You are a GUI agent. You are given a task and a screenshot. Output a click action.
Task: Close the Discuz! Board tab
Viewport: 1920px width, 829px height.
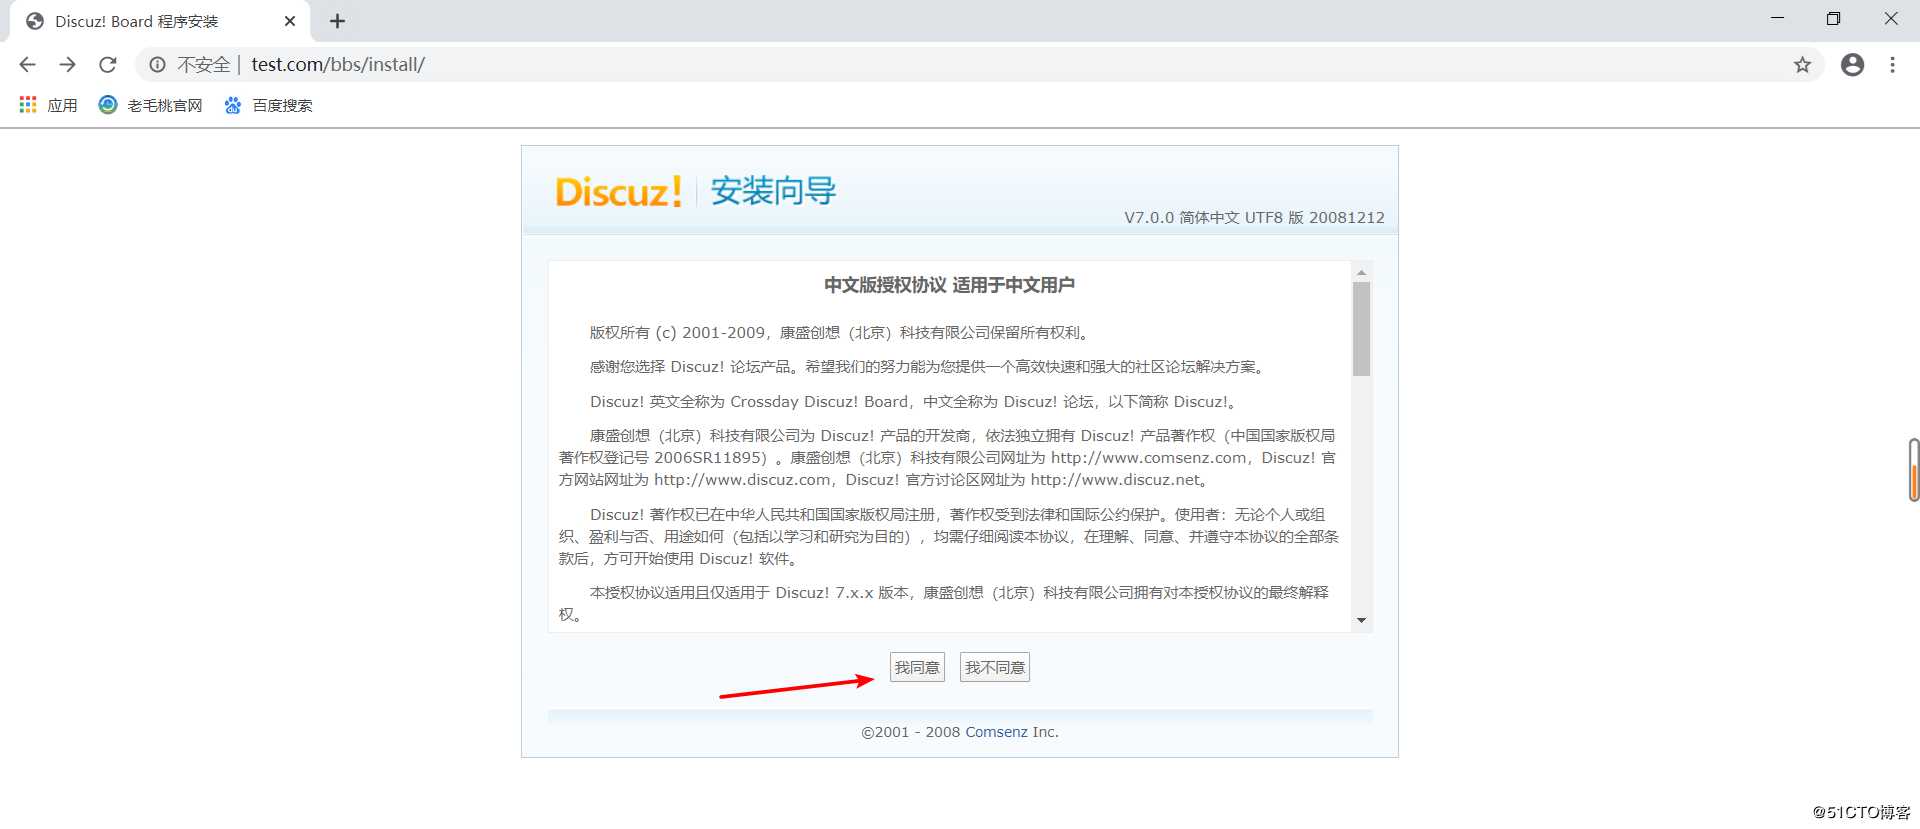point(290,21)
